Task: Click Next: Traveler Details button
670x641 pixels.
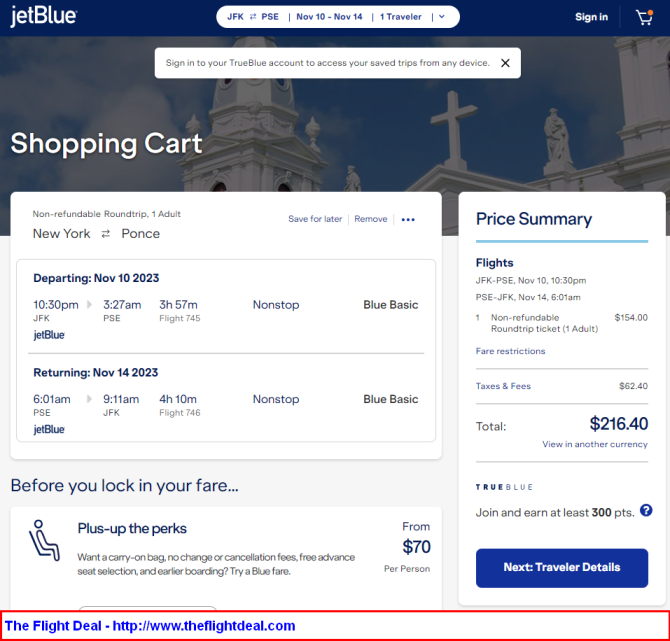Action: coord(562,568)
